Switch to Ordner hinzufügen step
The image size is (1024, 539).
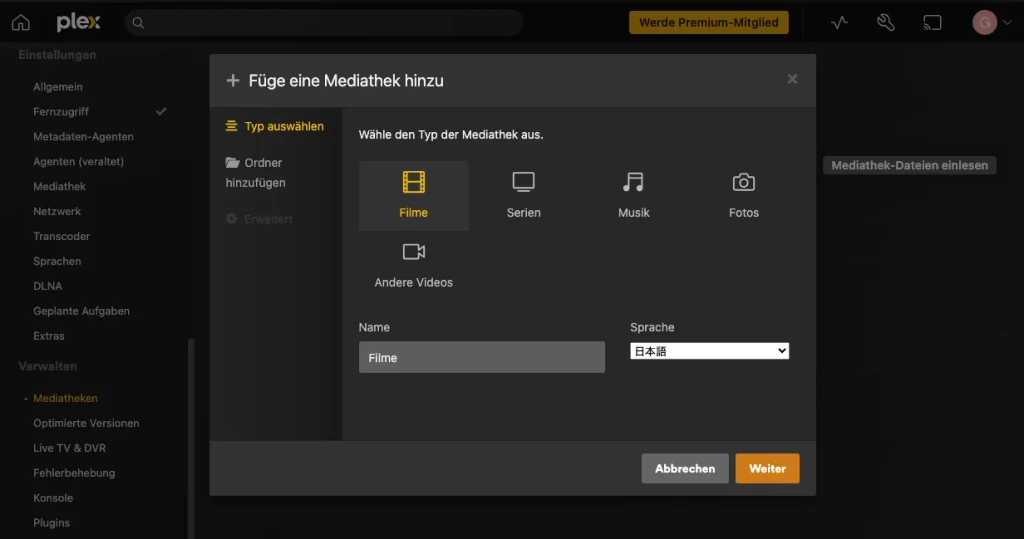pos(255,172)
